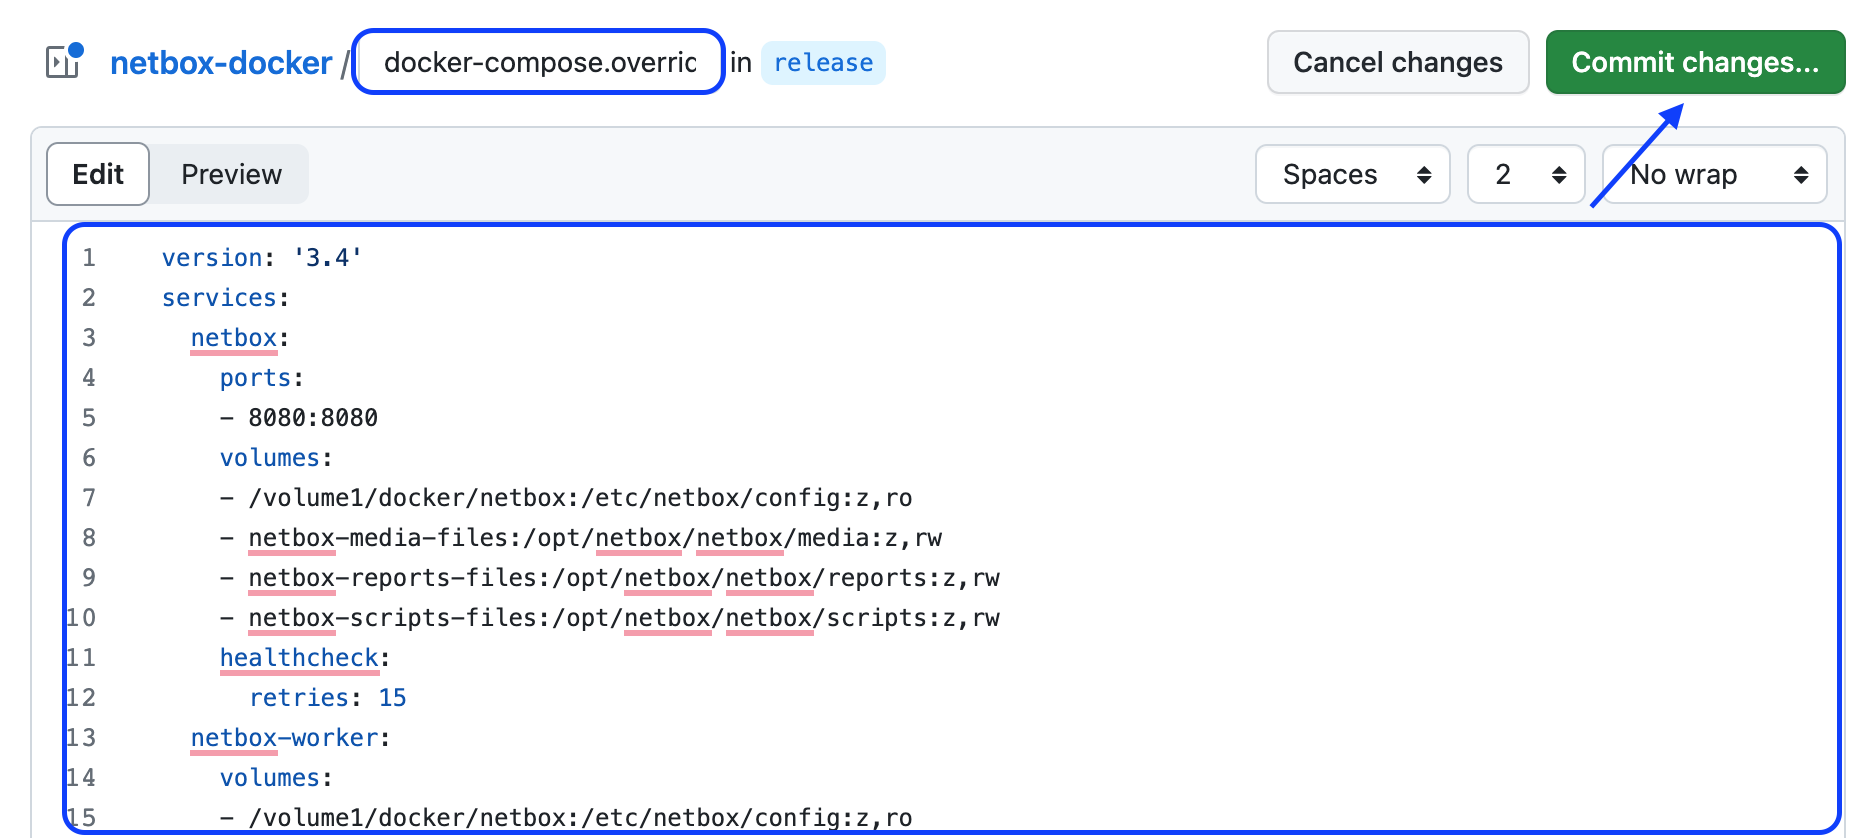Click line number 6 in the gutter

tap(89, 458)
